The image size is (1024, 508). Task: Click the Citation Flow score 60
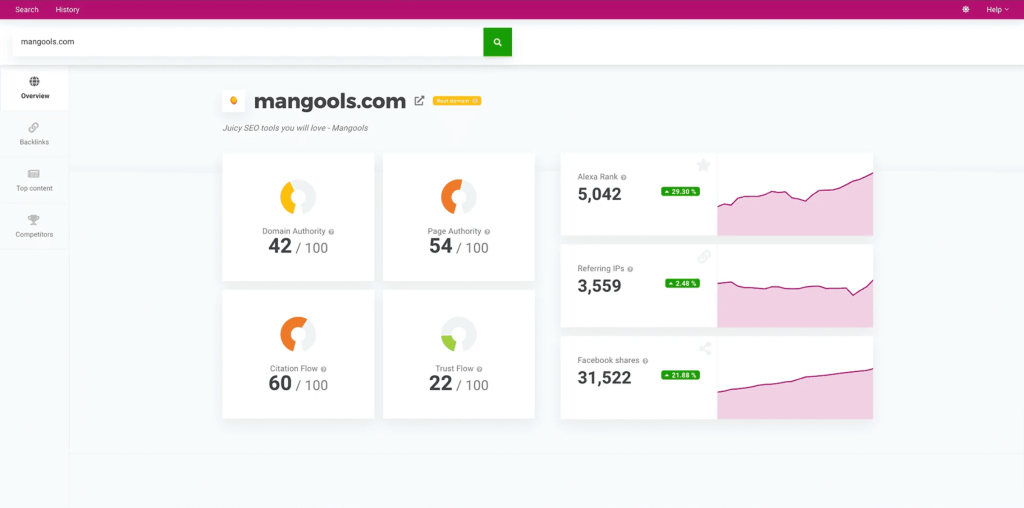point(280,383)
